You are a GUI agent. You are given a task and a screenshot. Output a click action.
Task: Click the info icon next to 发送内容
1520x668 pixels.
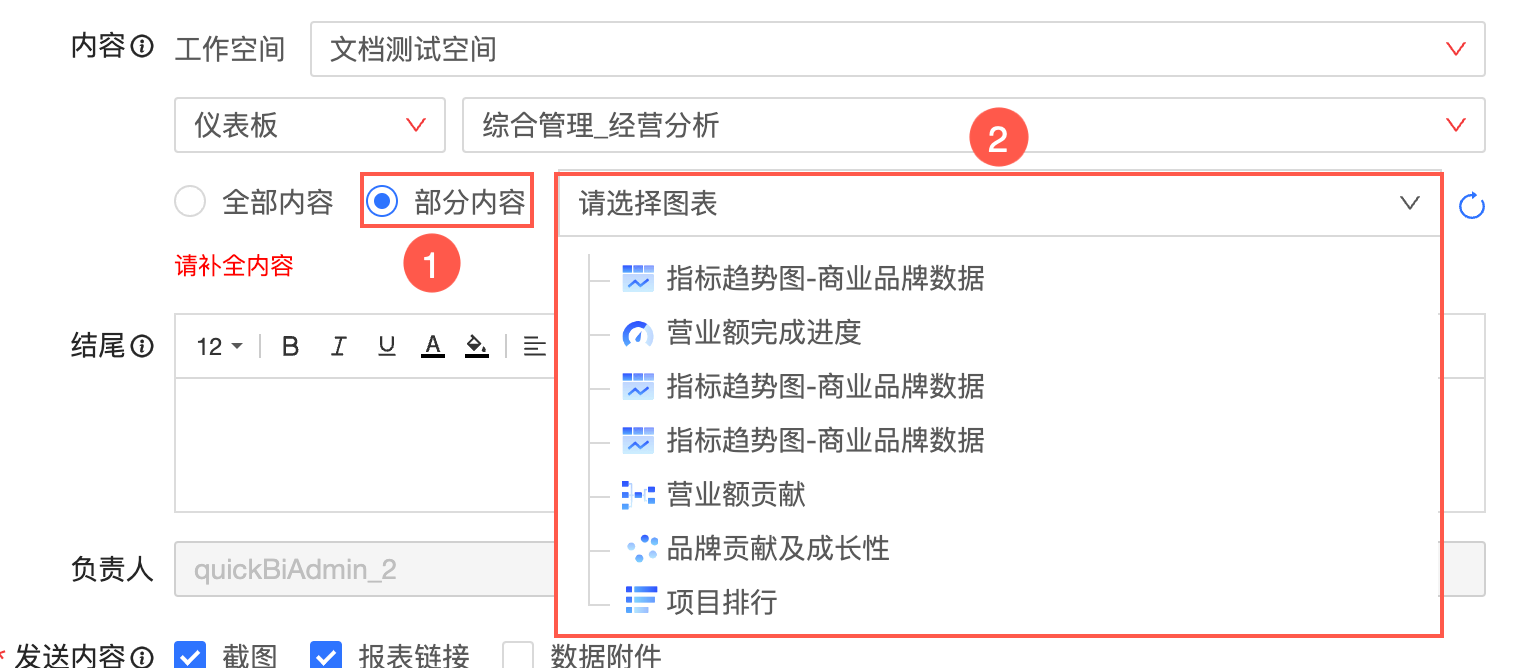tap(143, 656)
